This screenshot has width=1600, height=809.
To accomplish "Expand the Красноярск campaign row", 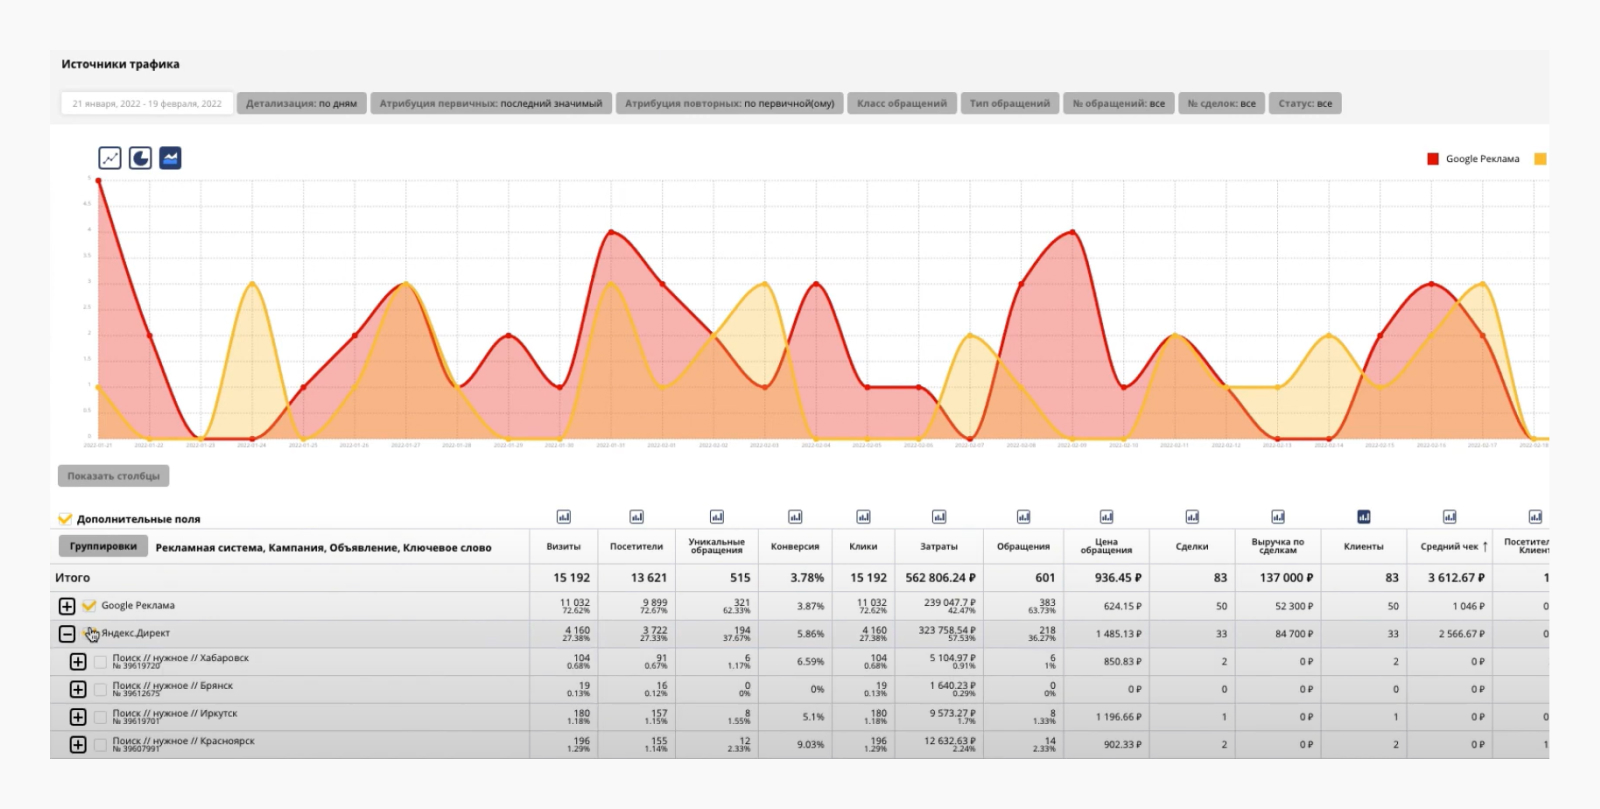I will click(x=78, y=745).
